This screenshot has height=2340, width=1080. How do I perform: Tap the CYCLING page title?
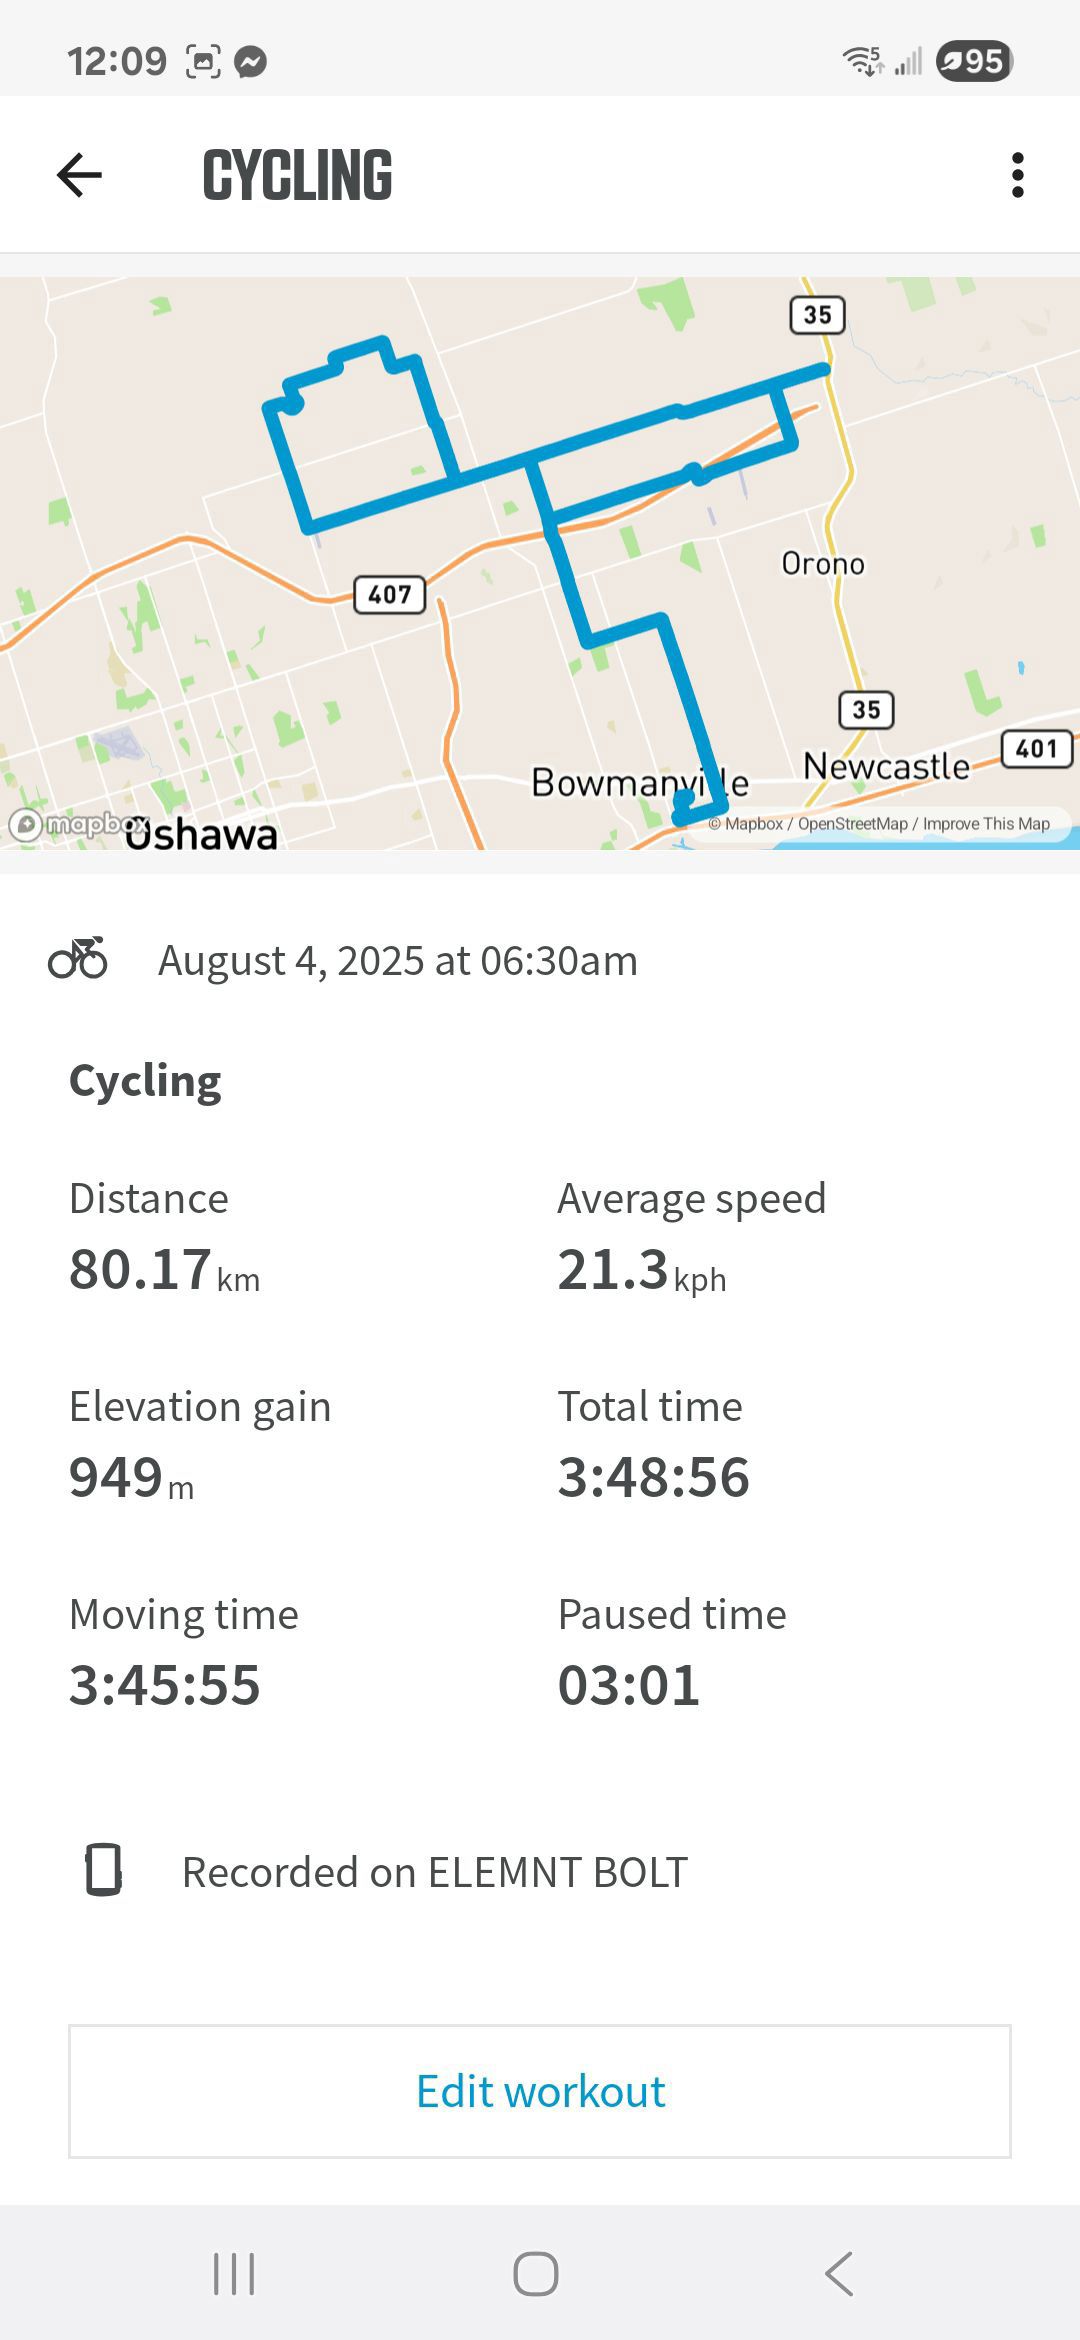pos(297,176)
